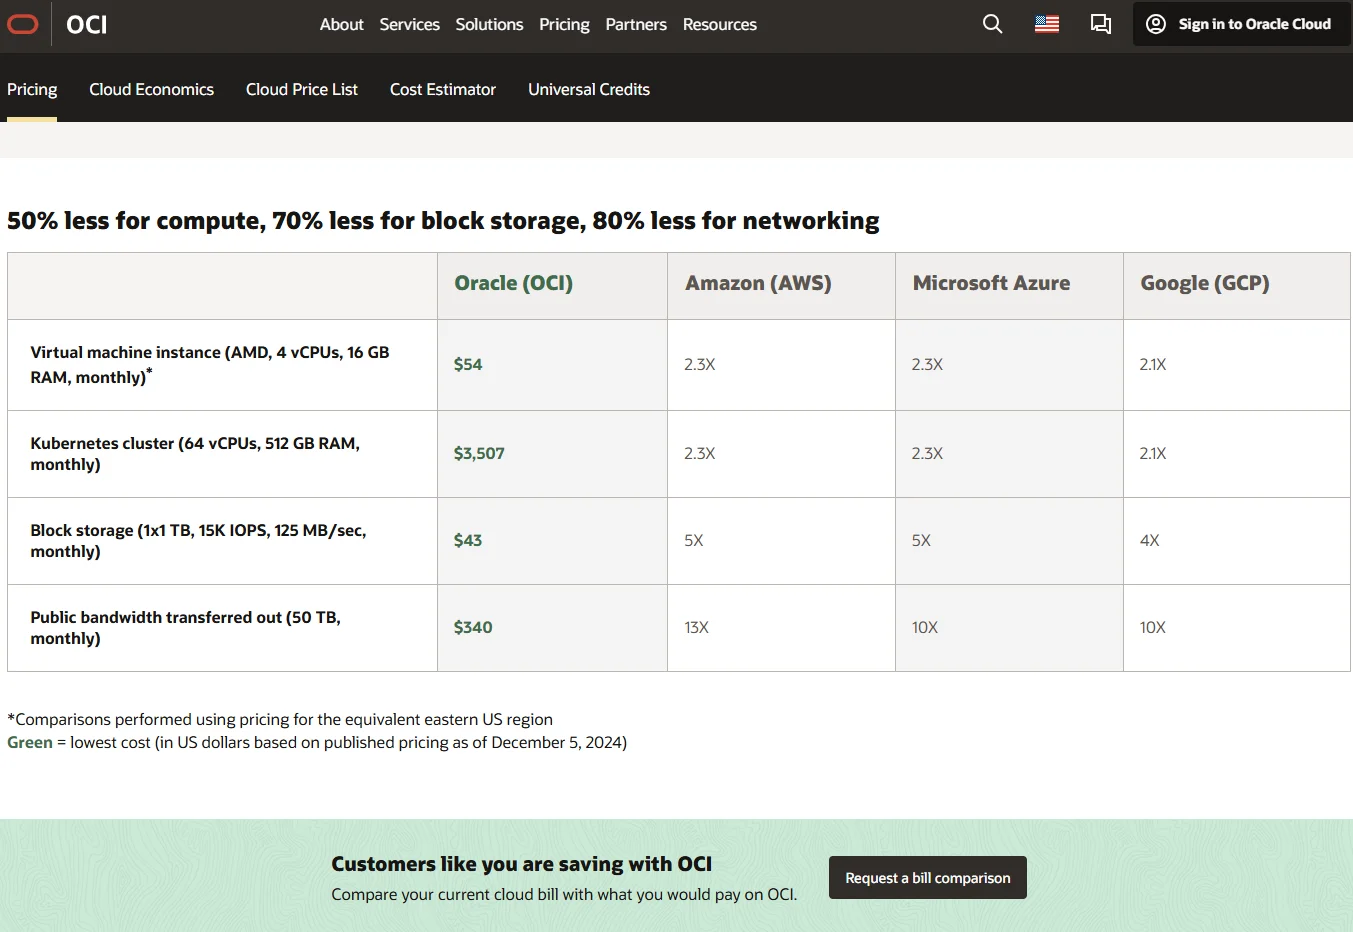The height and width of the screenshot is (932, 1353).
Task: Open the chat with sales icon
Action: pos(1101,24)
